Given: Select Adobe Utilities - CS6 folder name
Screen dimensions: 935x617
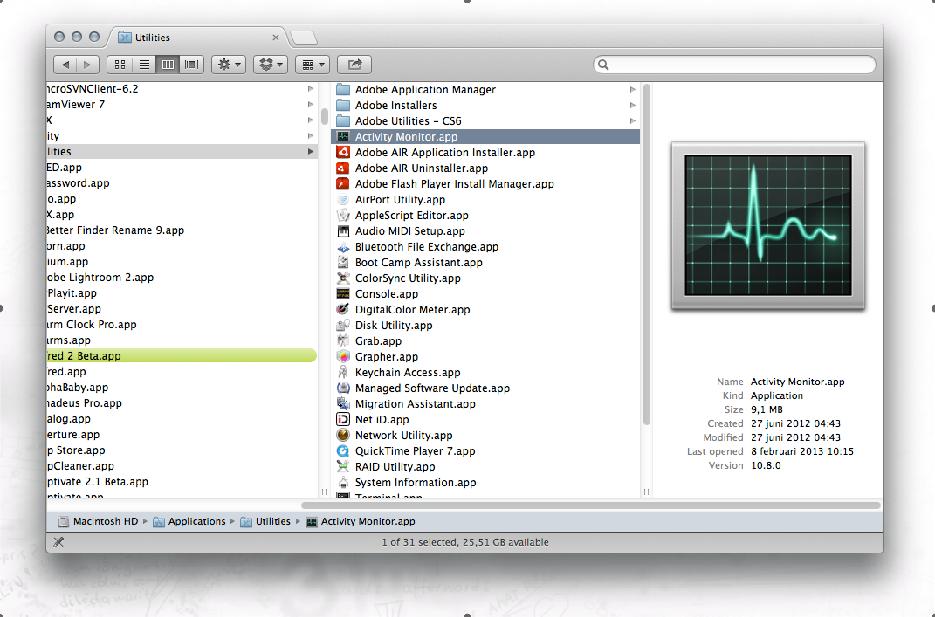Looking at the screenshot, I should pos(408,121).
